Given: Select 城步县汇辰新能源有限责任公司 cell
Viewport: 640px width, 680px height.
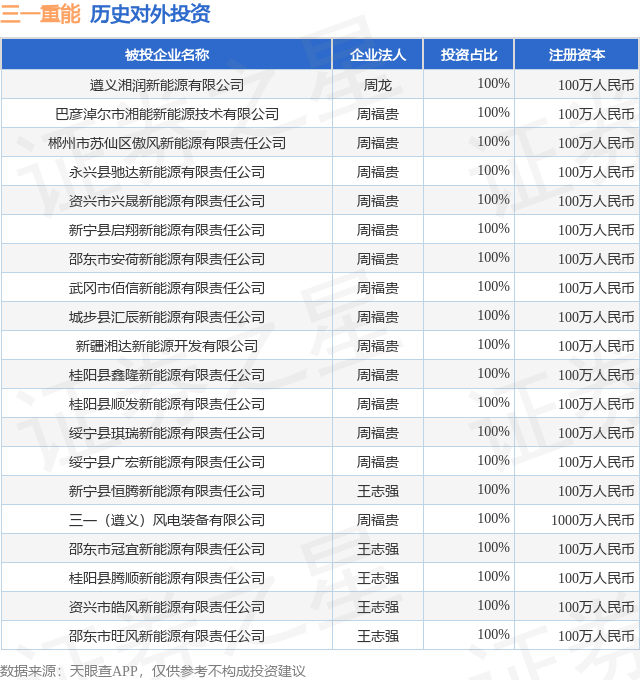Looking at the screenshot, I should (167, 317).
